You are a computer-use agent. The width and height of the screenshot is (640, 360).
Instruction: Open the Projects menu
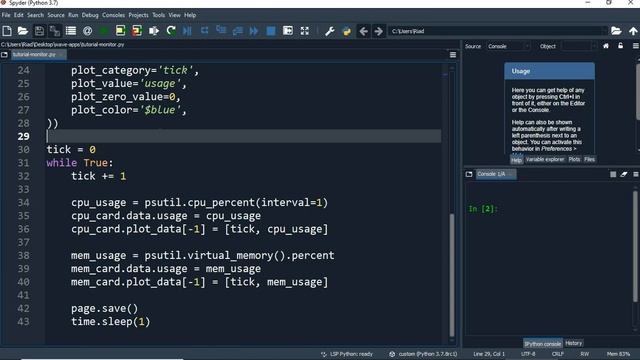[138, 15]
